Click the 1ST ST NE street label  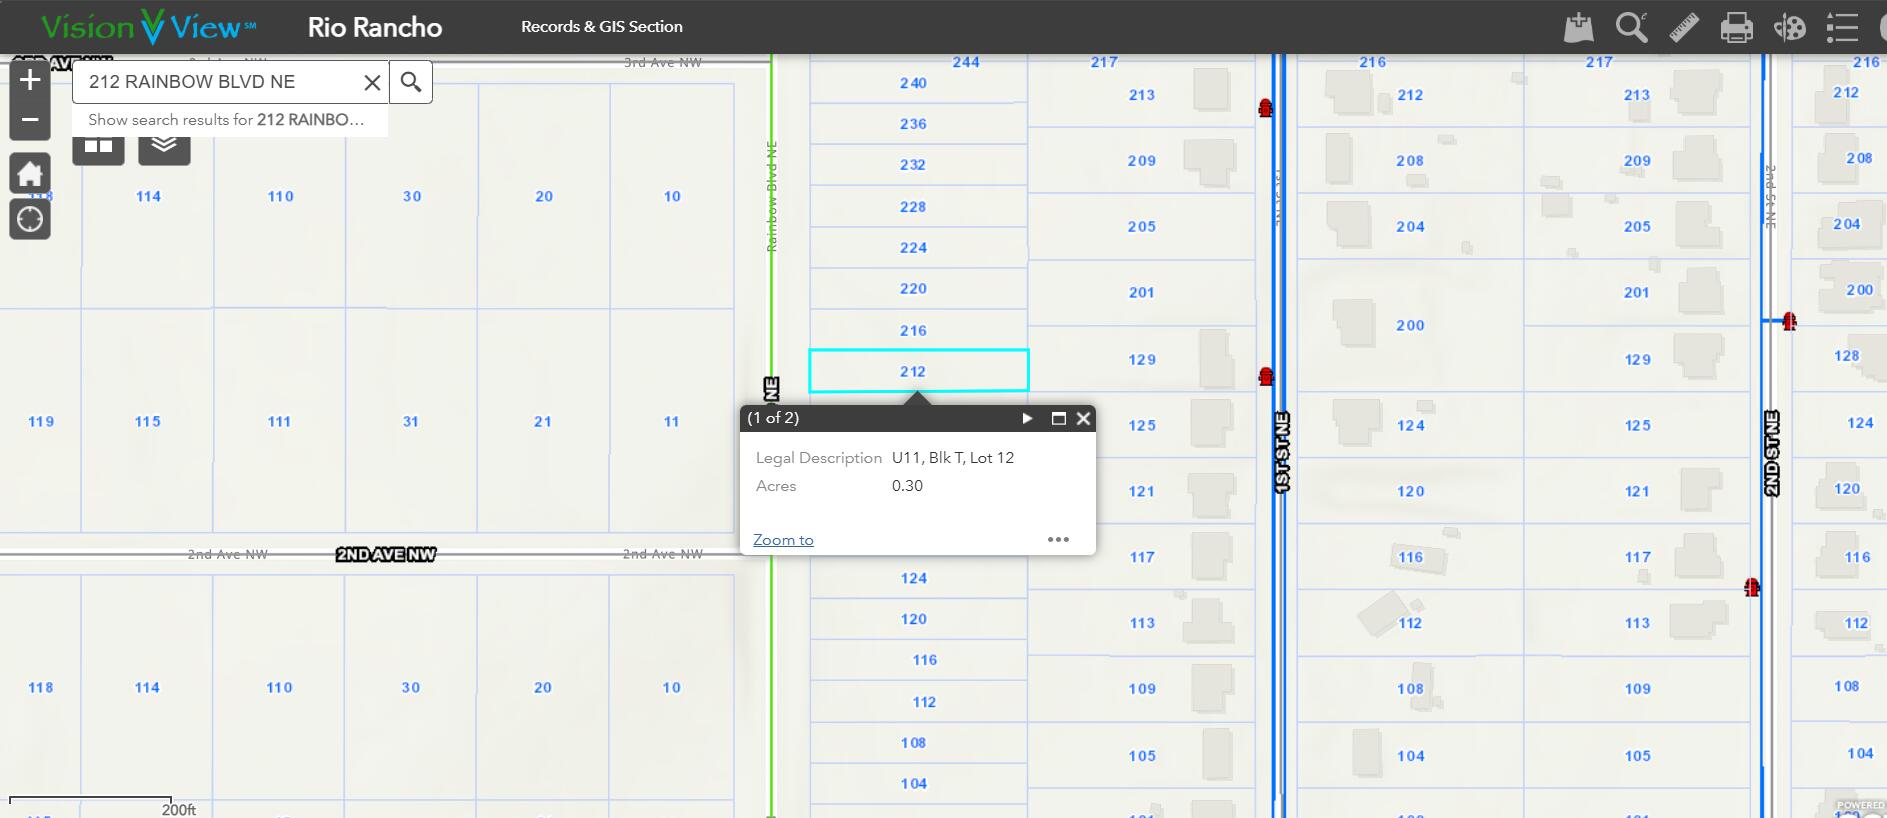[1283, 452]
